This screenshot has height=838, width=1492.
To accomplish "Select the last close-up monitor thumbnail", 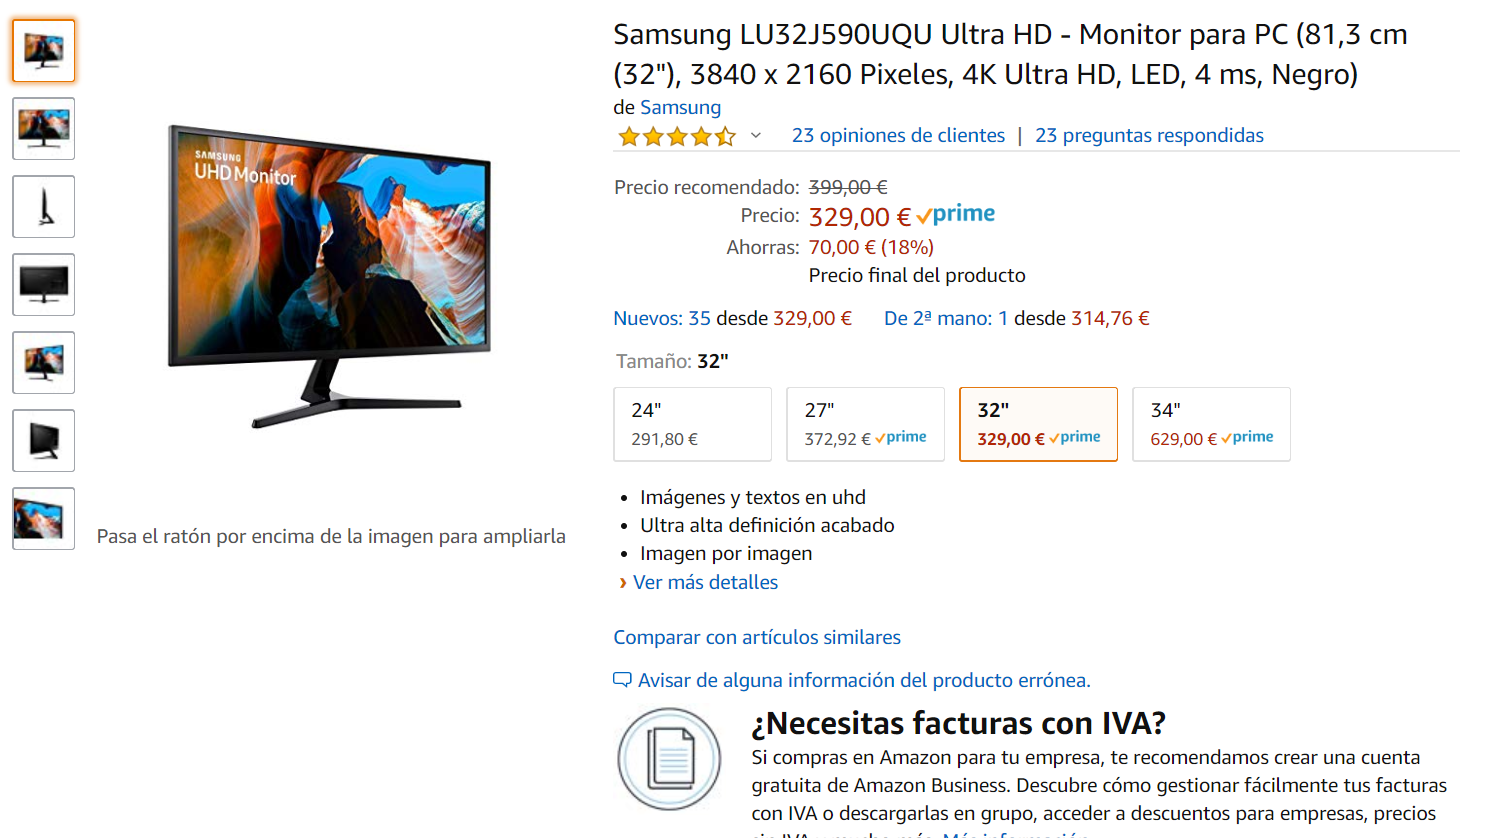I will [44, 519].
